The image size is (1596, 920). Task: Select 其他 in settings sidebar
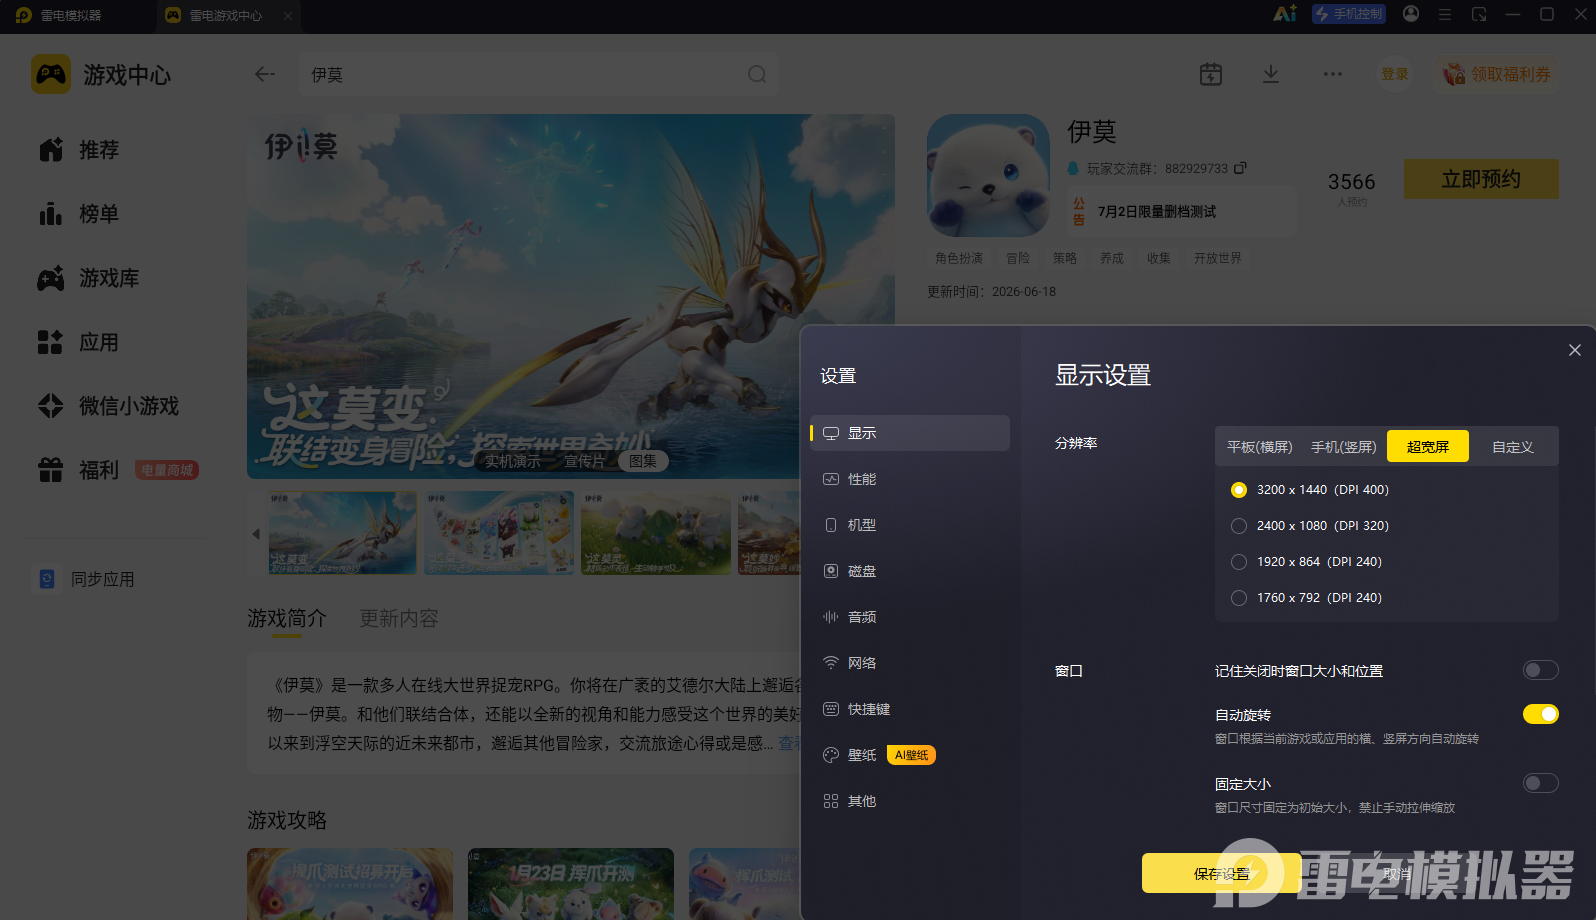[909, 801]
